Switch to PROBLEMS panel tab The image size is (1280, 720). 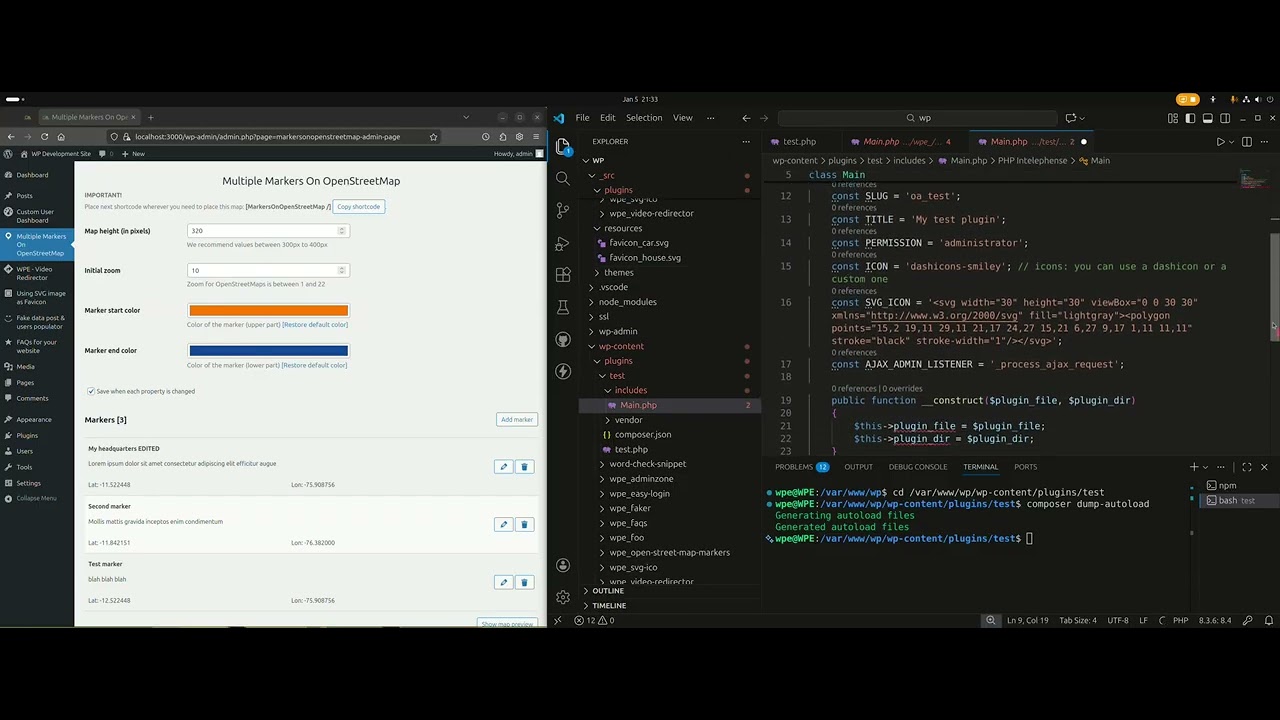[801, 467]
